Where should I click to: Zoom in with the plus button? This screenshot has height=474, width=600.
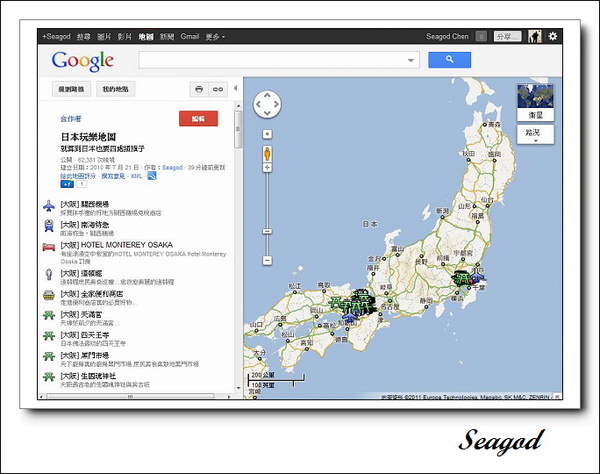267,168
